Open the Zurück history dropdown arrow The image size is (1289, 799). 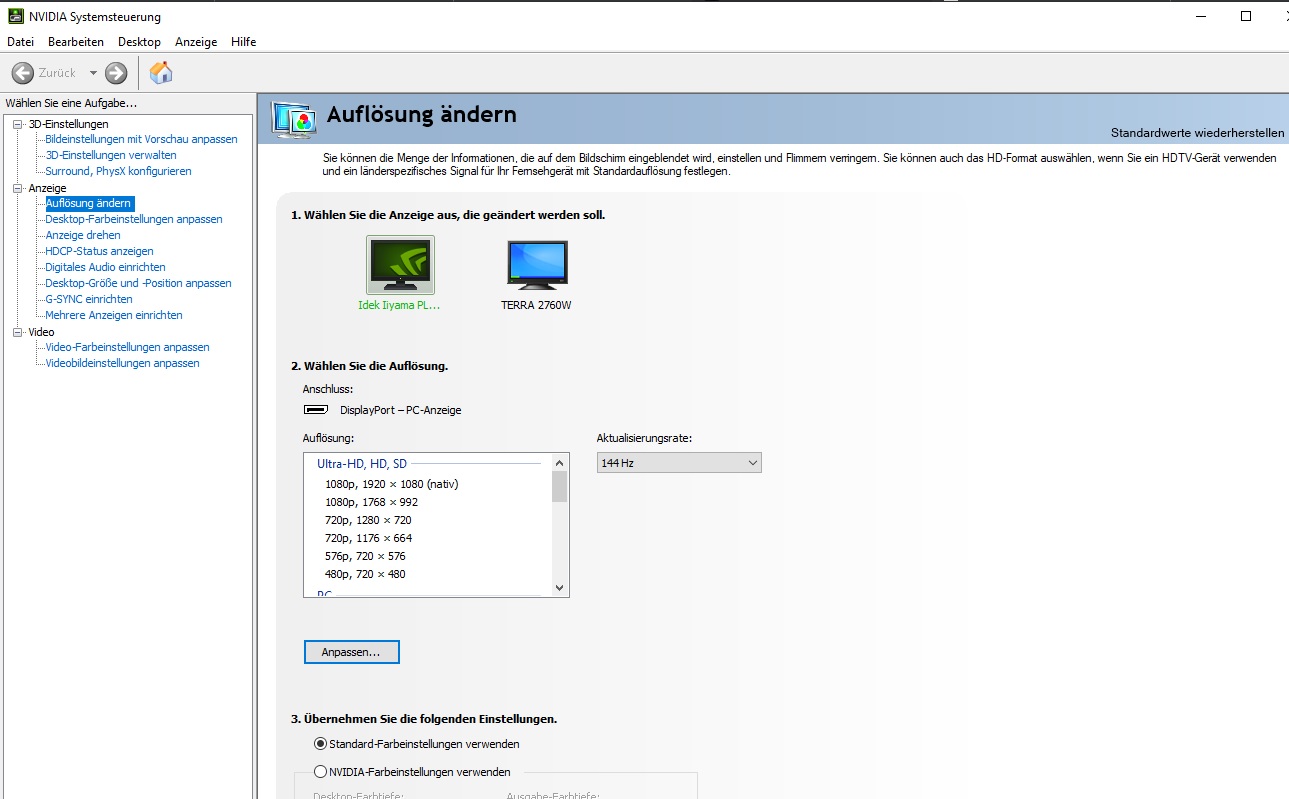point(93,73)
